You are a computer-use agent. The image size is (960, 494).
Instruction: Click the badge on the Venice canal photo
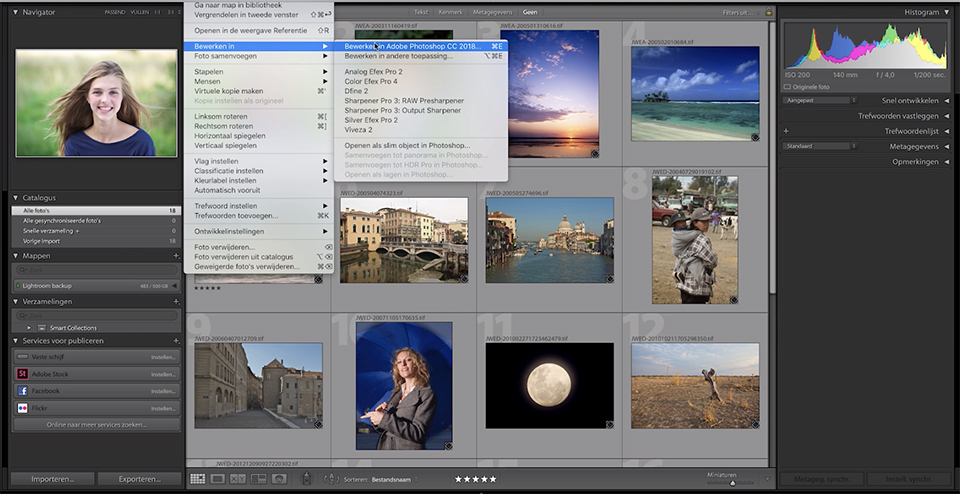[x=609, y=279]
